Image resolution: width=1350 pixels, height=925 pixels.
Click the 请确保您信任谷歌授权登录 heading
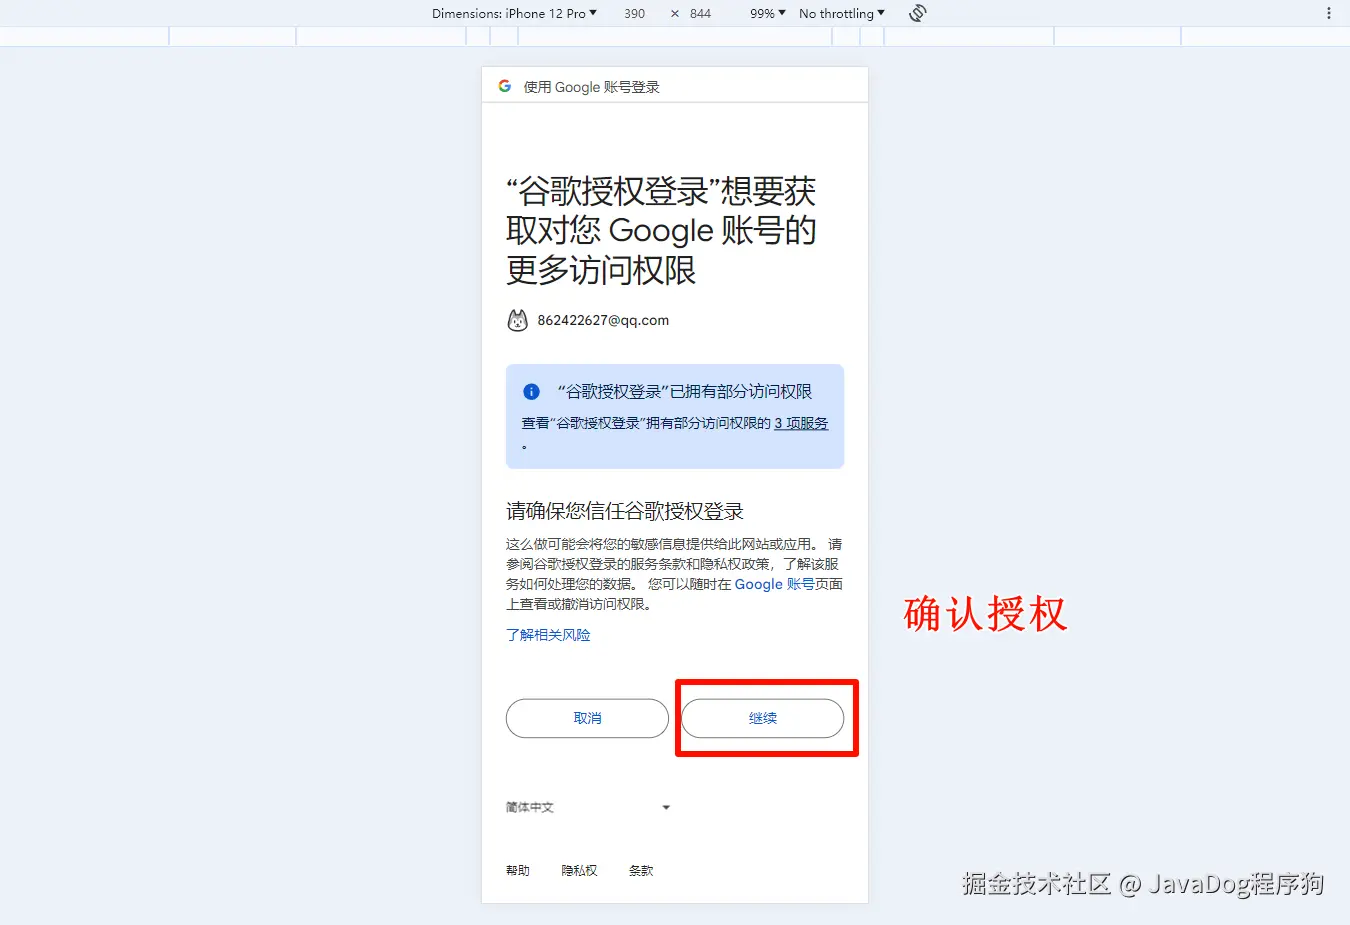click(625, 511)
